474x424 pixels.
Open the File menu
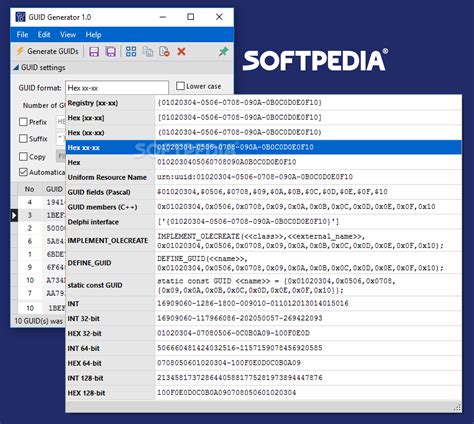[x=22, y=35]
